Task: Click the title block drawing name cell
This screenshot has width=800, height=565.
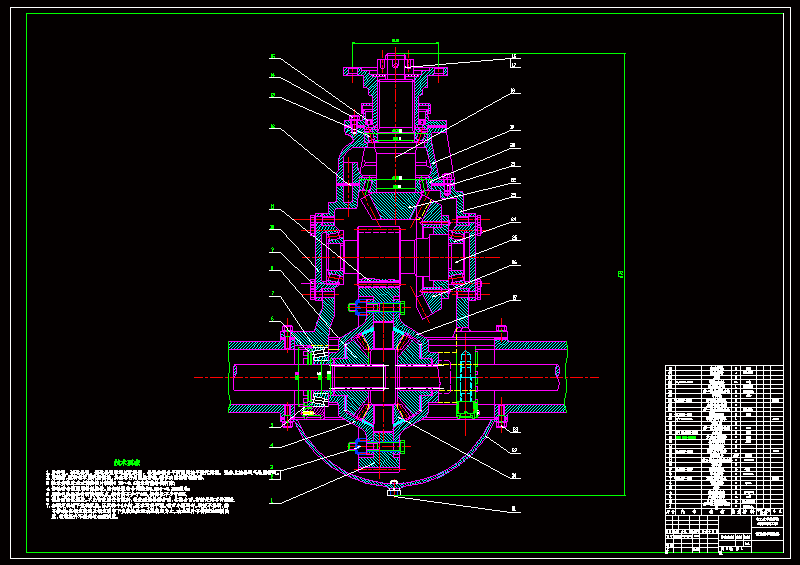Action: 768,534
